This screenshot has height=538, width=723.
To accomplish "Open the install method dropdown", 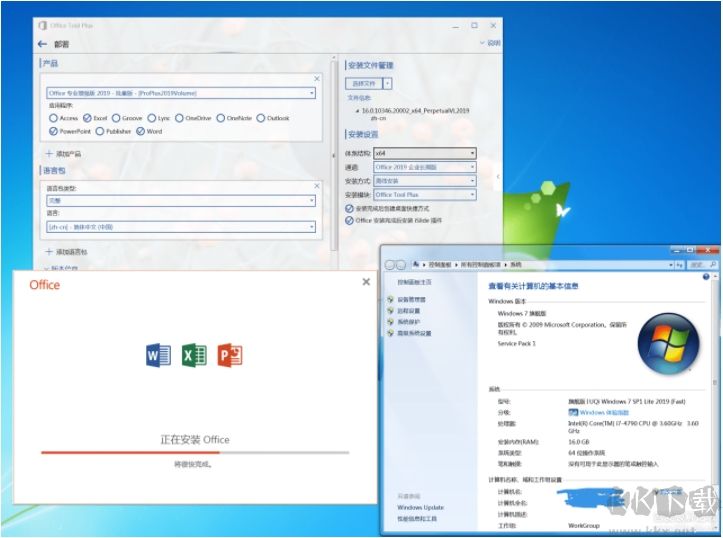I will tap(425, 181).
